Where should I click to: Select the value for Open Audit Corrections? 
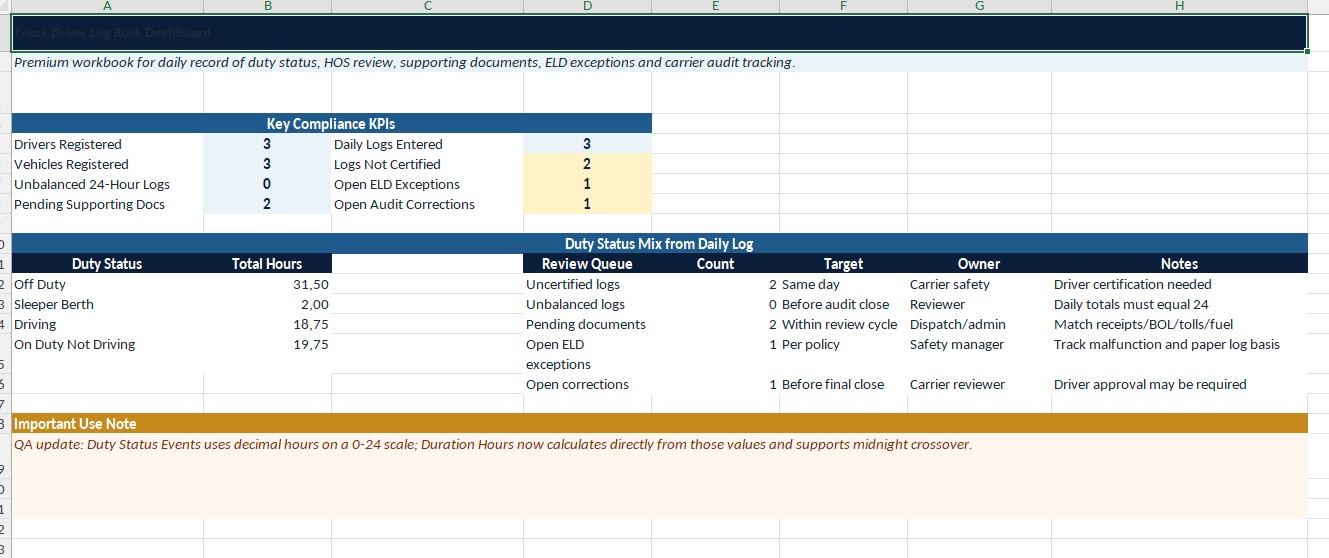tap(587, 204)
